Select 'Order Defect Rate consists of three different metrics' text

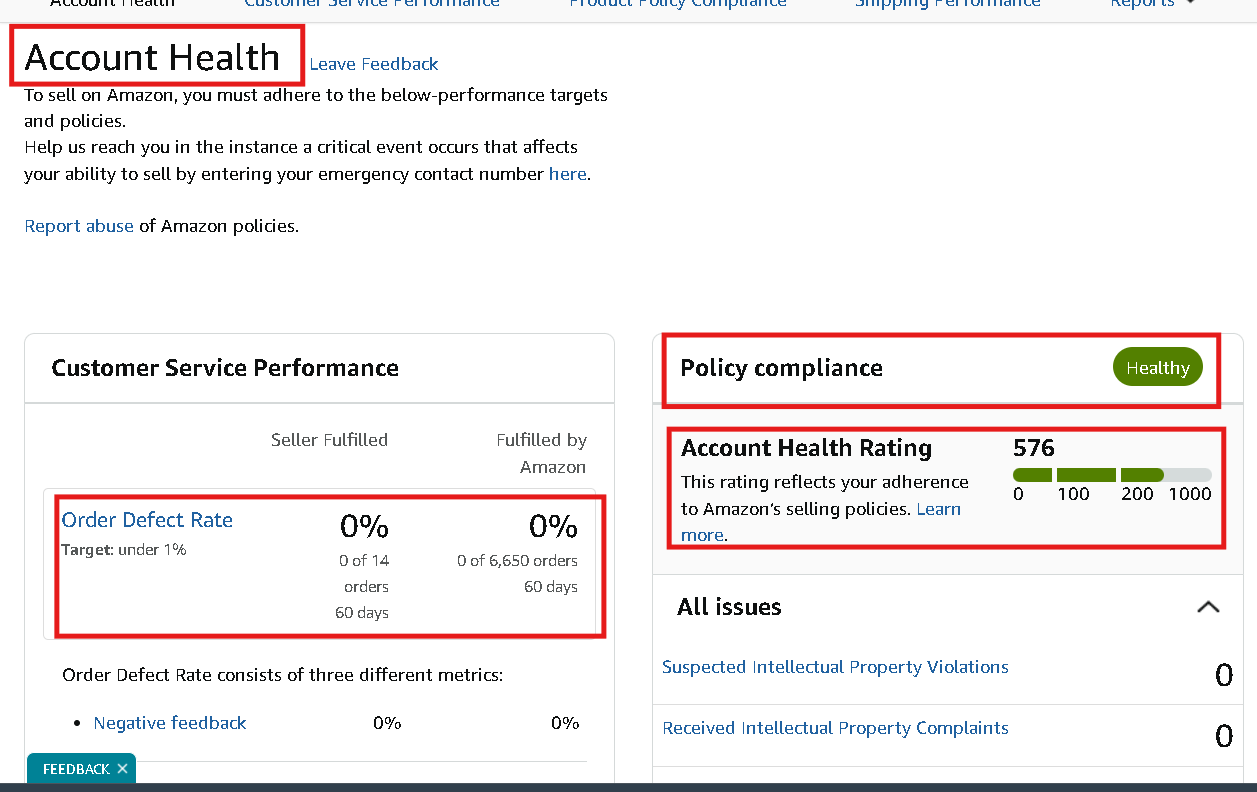pyautogui.click(x=282, y=675)
